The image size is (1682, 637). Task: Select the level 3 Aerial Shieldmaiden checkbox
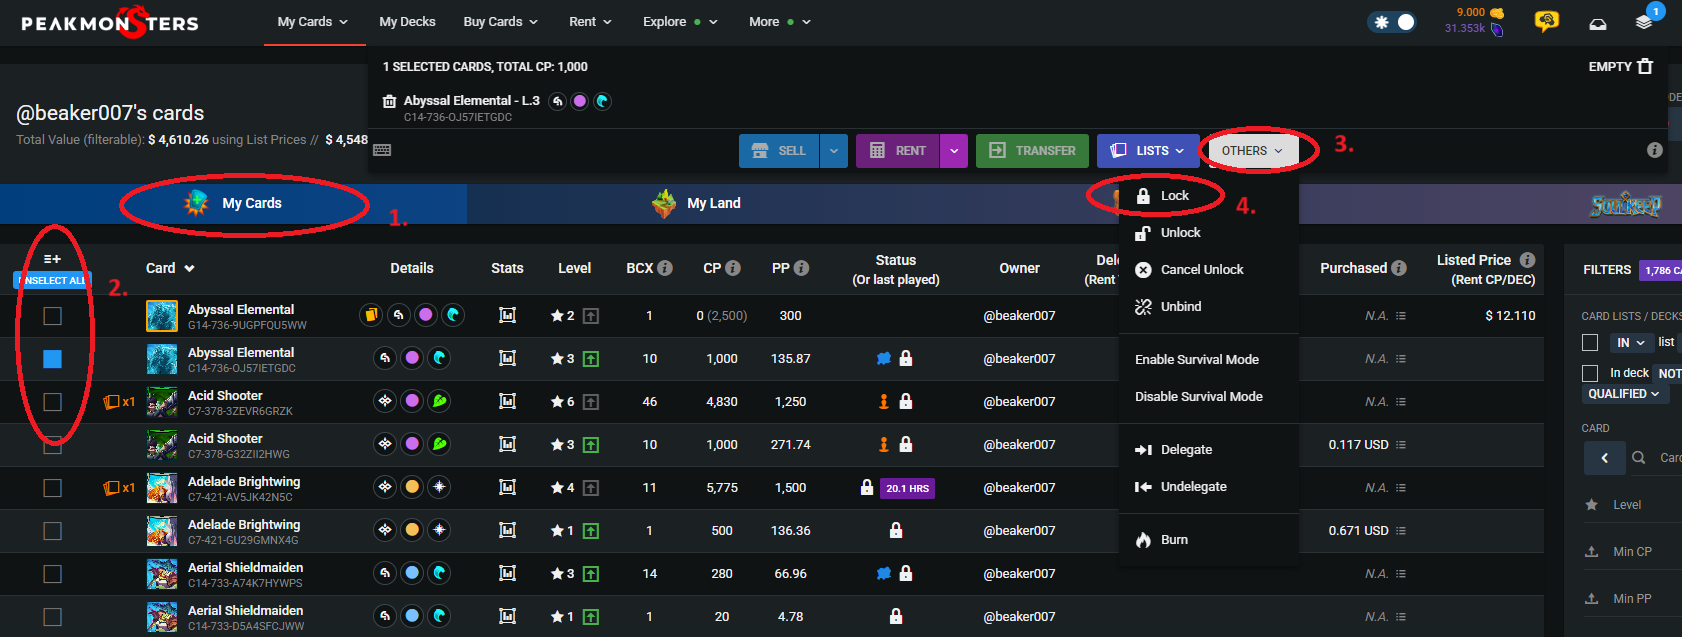point(52,574)
